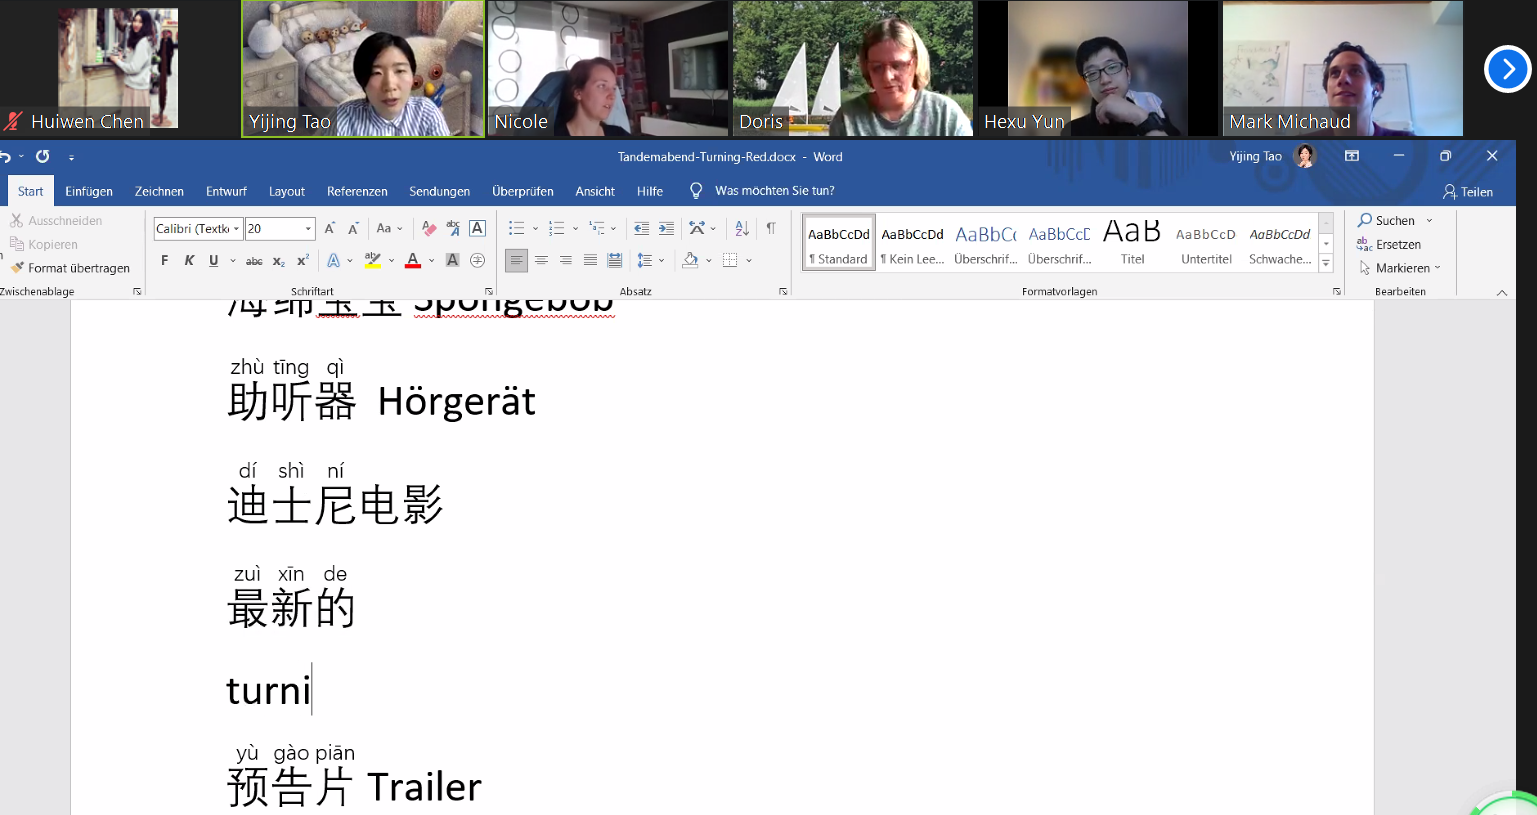Screen dimensions: 1537x815
Task: Open Schriftart dialog launcher
Action: [x=489, y=292]
